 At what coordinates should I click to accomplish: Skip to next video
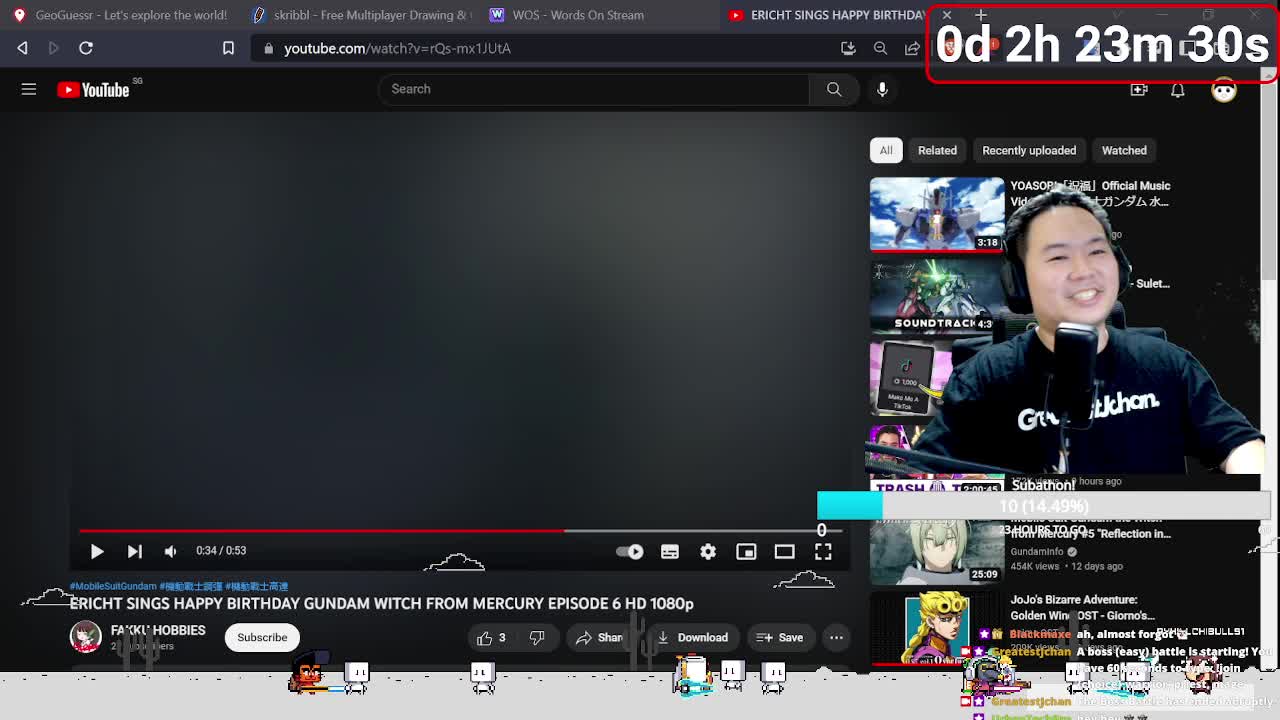tap(134, 551)
